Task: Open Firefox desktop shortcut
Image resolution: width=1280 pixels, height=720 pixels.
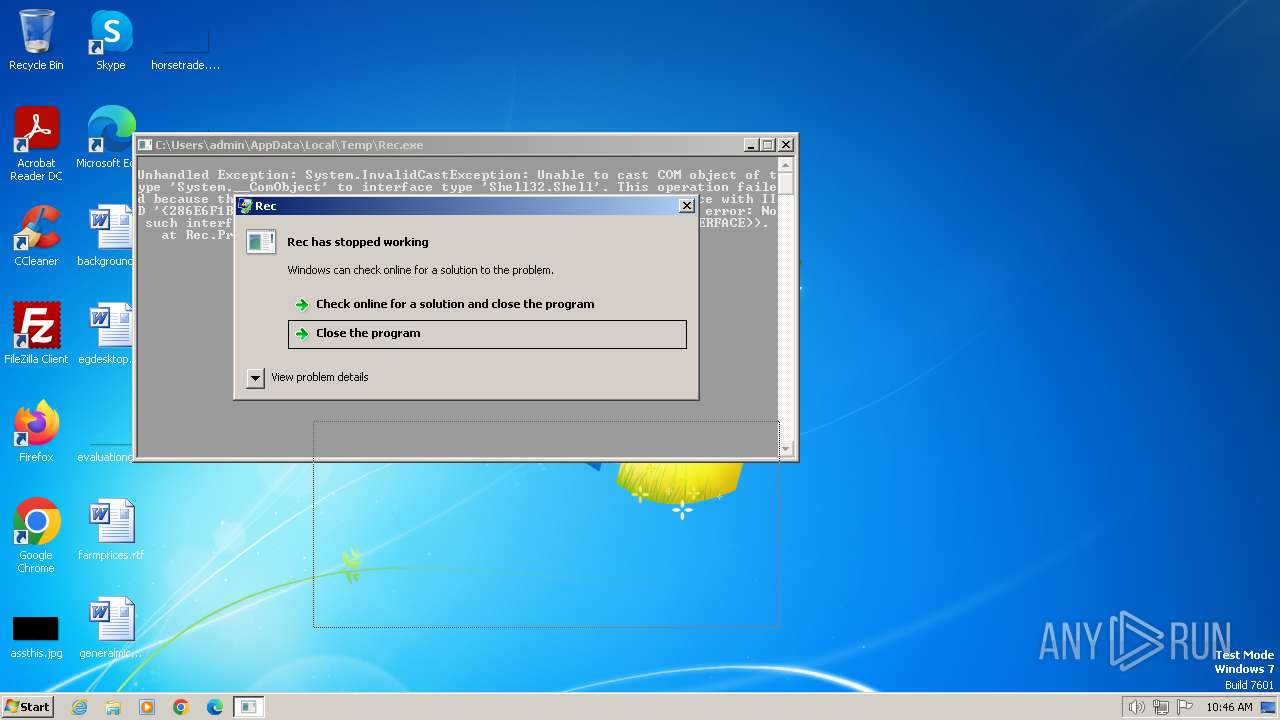Action: point(36,432)
